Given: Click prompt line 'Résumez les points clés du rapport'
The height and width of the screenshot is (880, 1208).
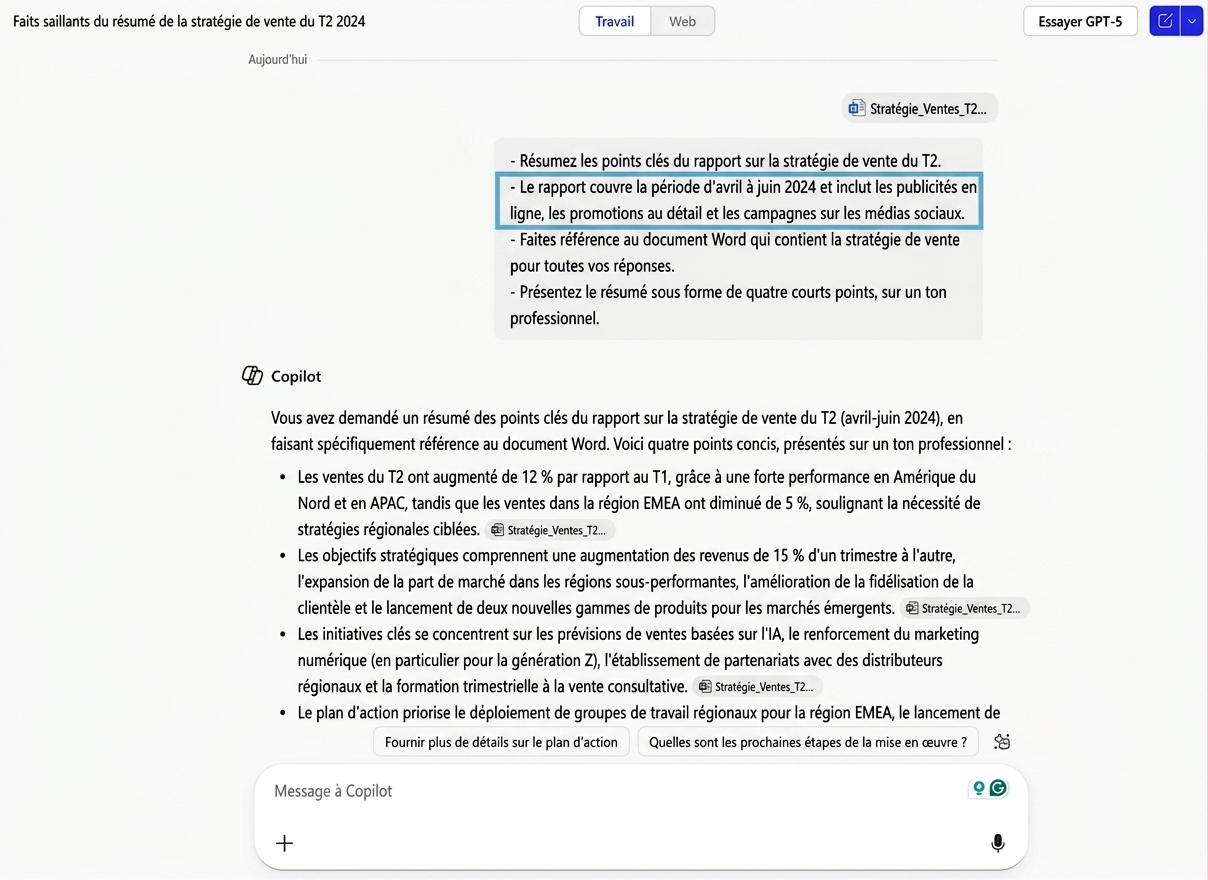Looking at the screenshot, I should (x=726, y=161).
